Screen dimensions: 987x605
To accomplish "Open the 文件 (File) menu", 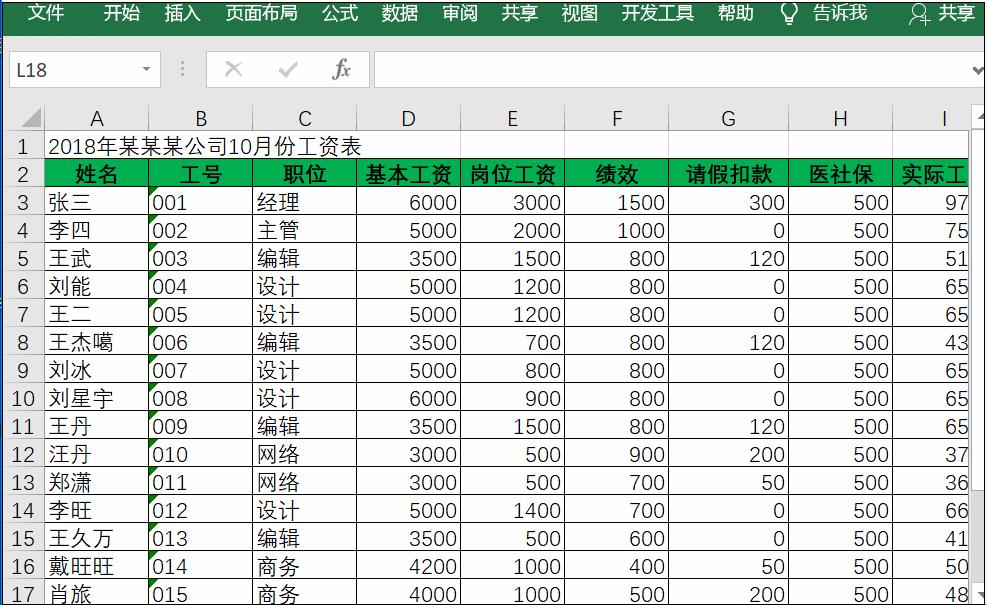I will point(45,15).
